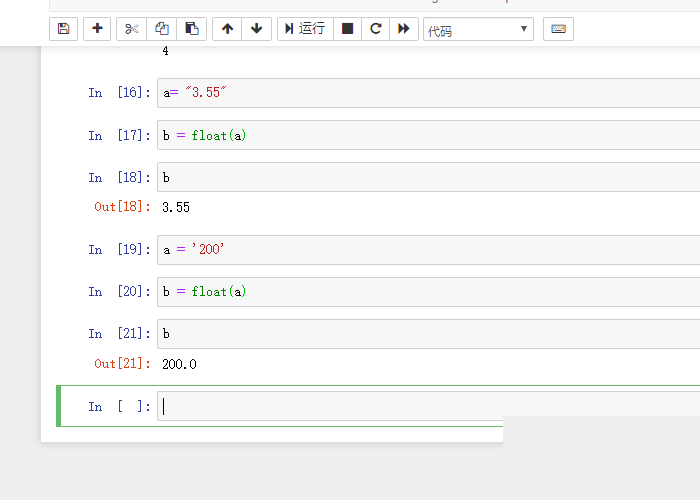Restart kernel and run all cells icon
The height and width of the screenshot is (500, 700).
coord(404,29)
